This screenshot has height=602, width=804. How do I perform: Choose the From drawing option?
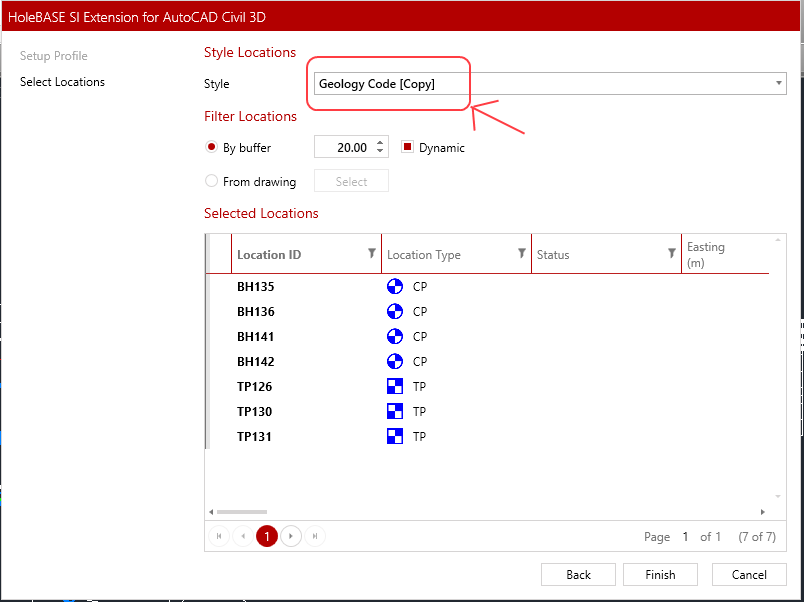[x=211, y=181]
